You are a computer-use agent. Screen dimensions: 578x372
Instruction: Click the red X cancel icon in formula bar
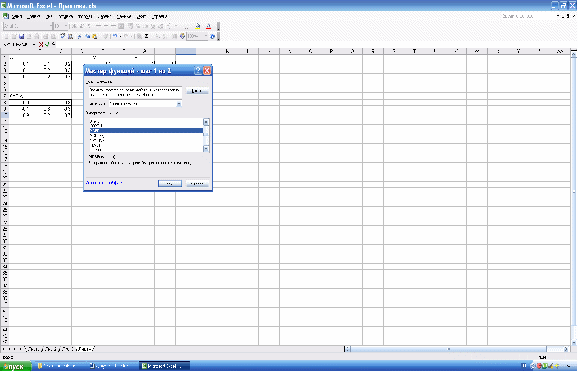41,44
